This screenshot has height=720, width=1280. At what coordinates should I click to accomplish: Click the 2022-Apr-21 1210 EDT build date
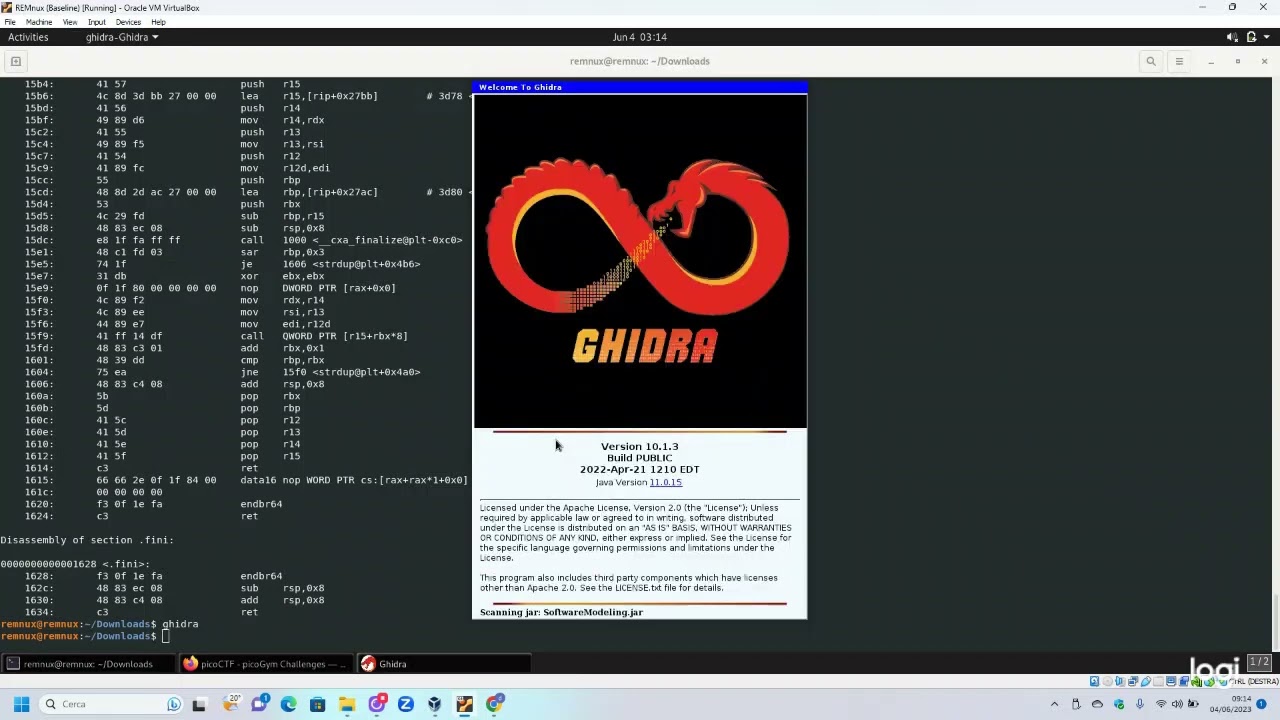click(639, 469)
